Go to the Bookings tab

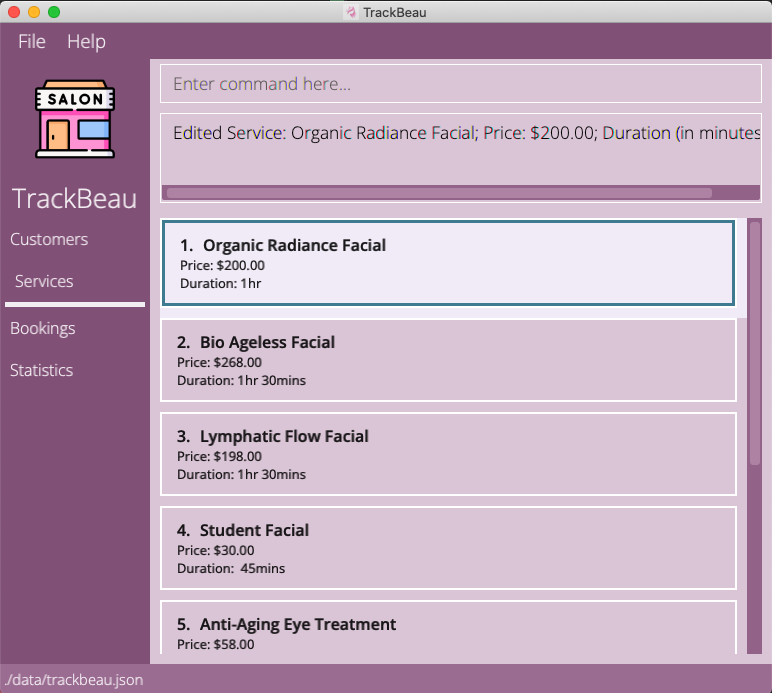click(43, 328)
